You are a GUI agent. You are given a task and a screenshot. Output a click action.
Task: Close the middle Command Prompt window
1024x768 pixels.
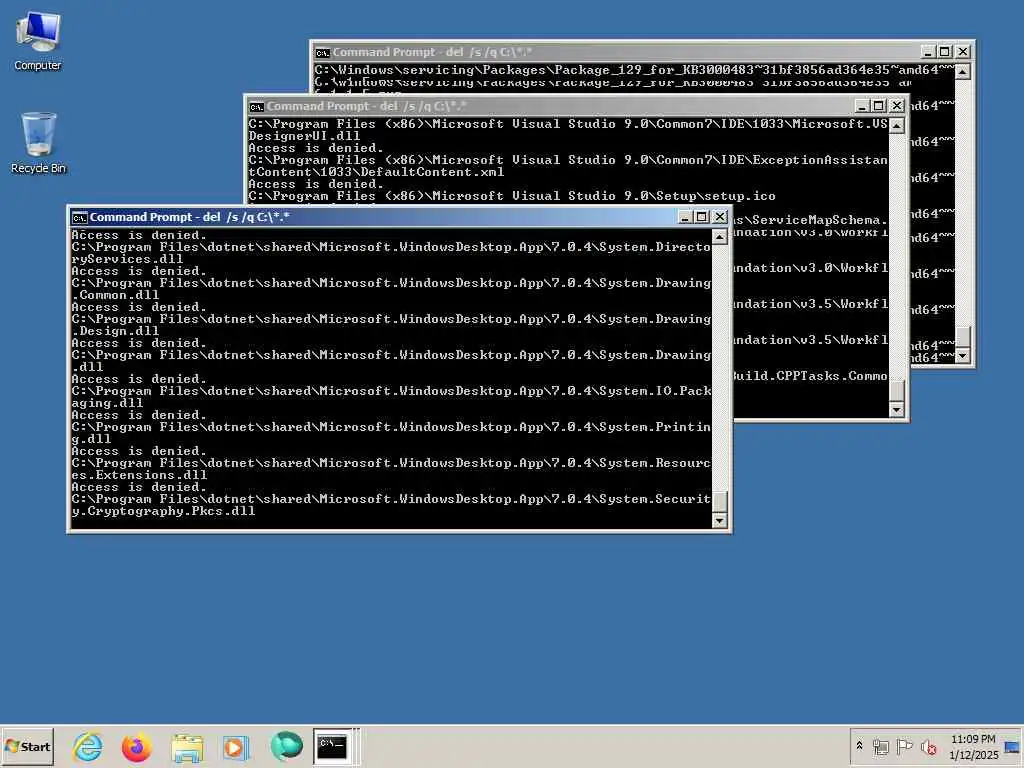[897, 106]
